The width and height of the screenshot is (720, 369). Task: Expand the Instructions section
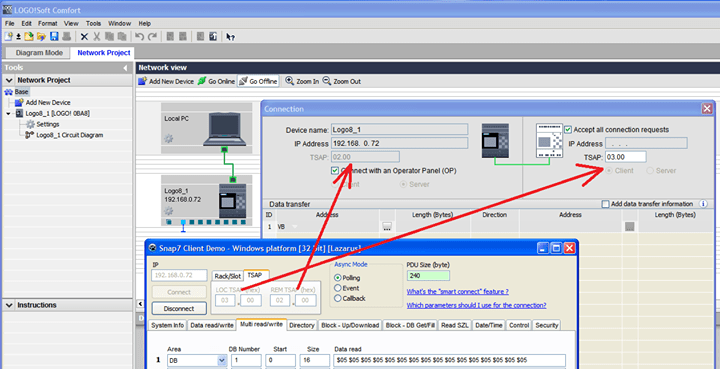click(9, 305)
